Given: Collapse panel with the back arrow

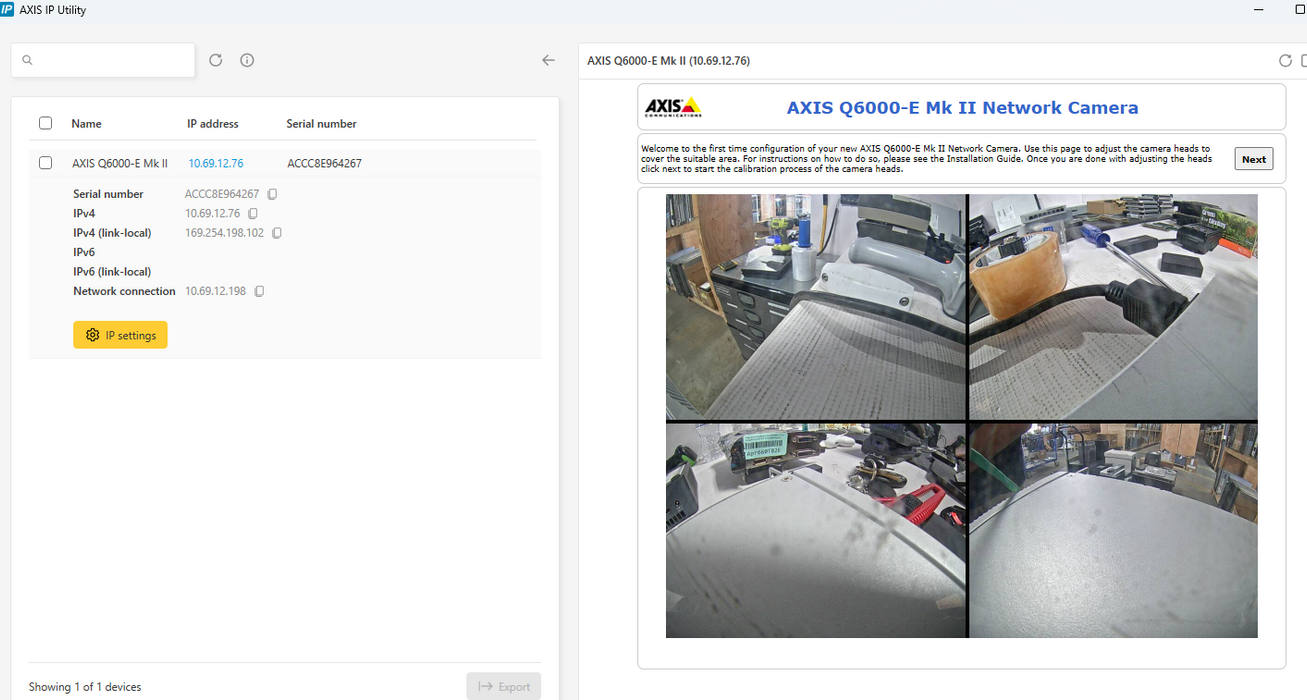Looking at the screenshot, I should click(x=548, y=60).
